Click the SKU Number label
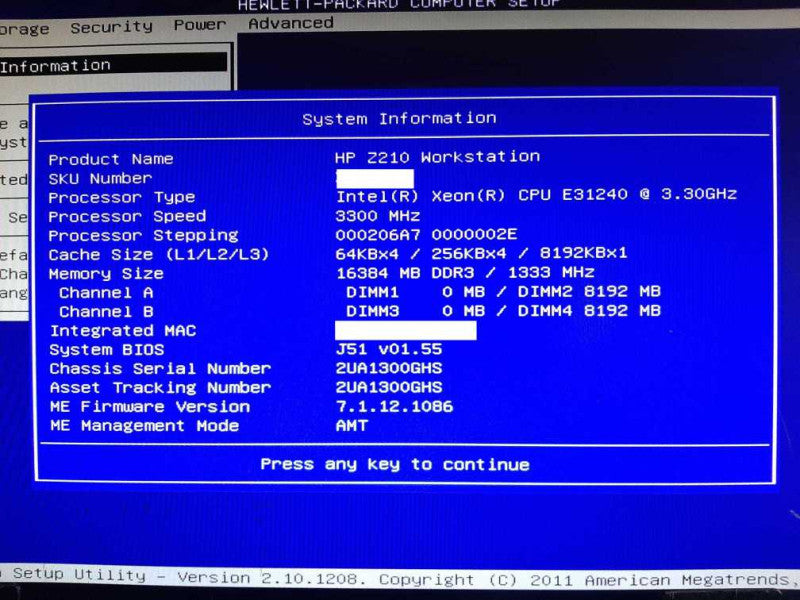 [x=100, y=179]
